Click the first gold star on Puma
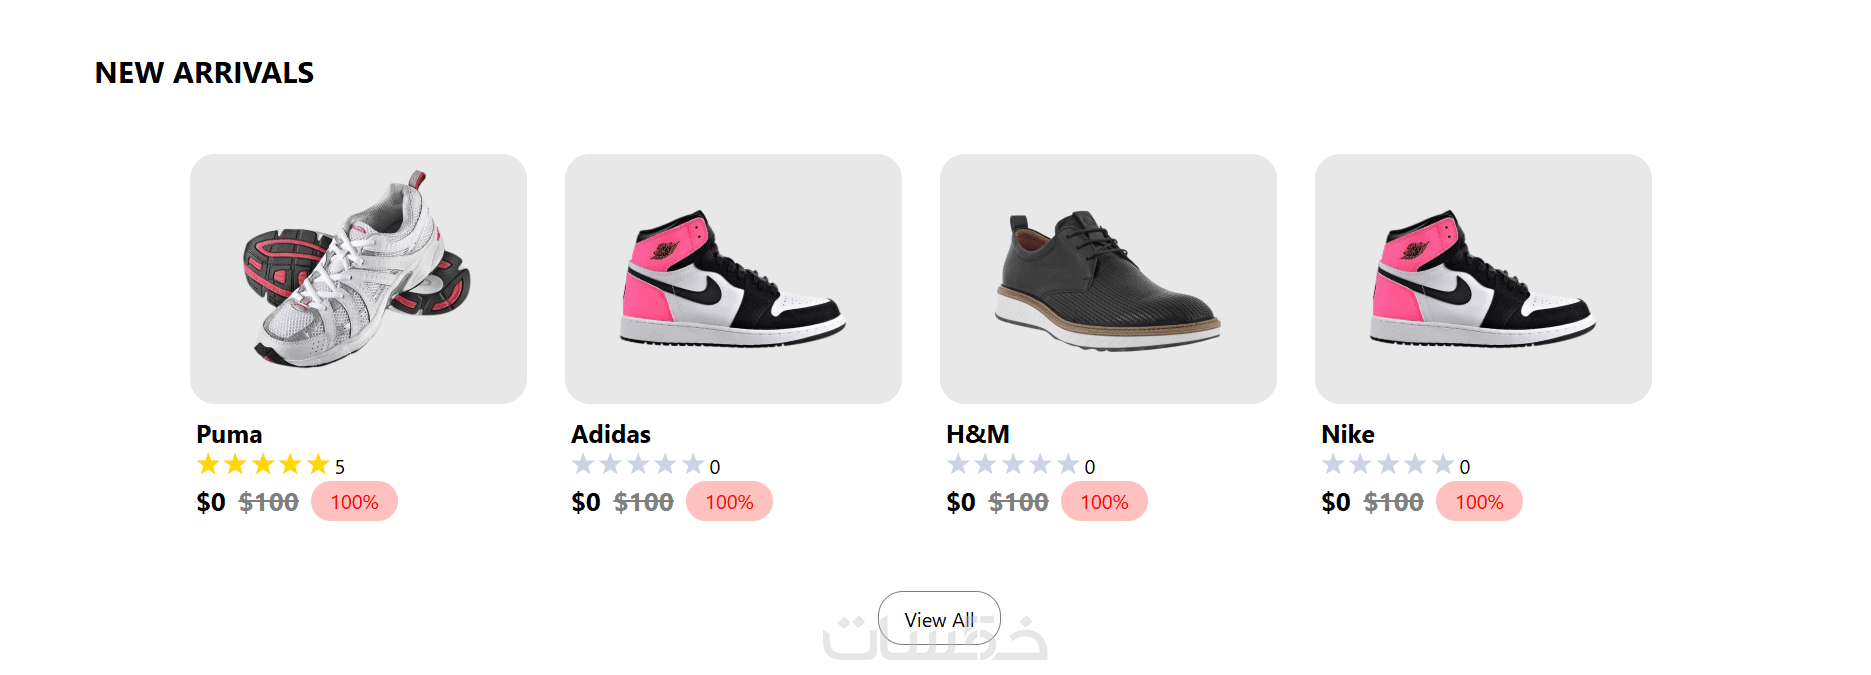The image size is (1871, 675). pyautogui.click(x=208, y=464)
